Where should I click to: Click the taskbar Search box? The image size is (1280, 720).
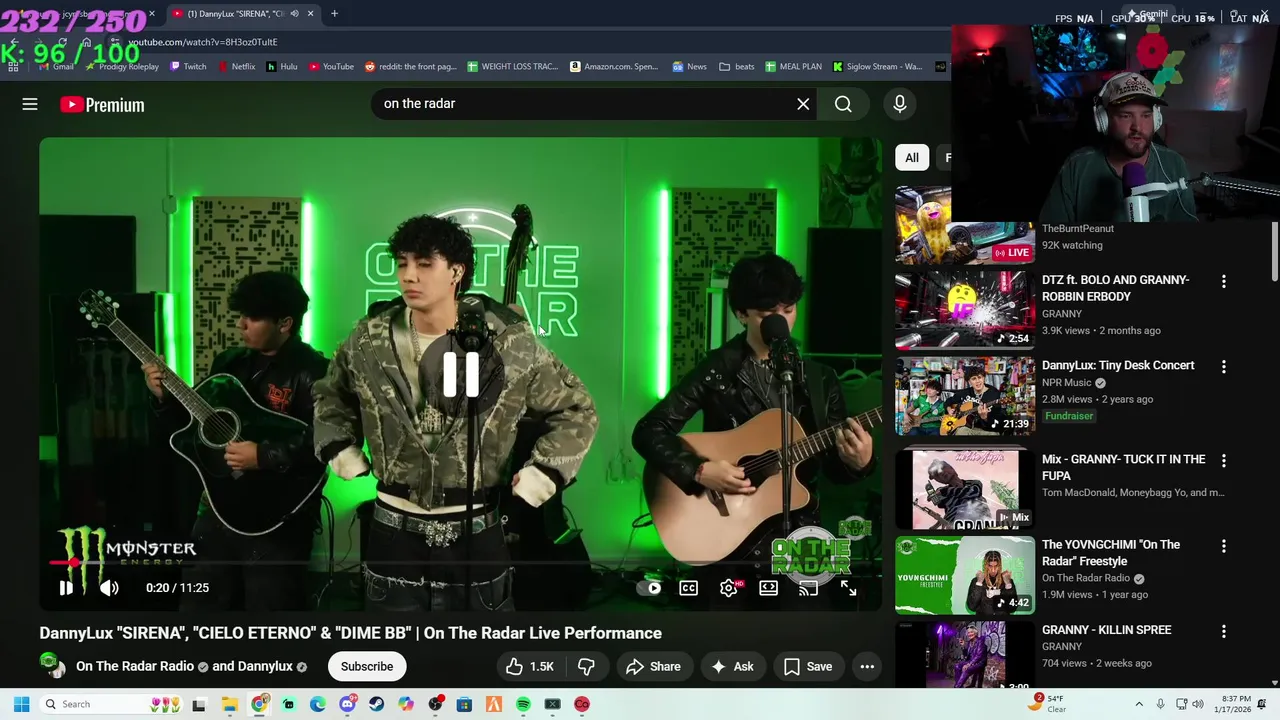[112, 705]
